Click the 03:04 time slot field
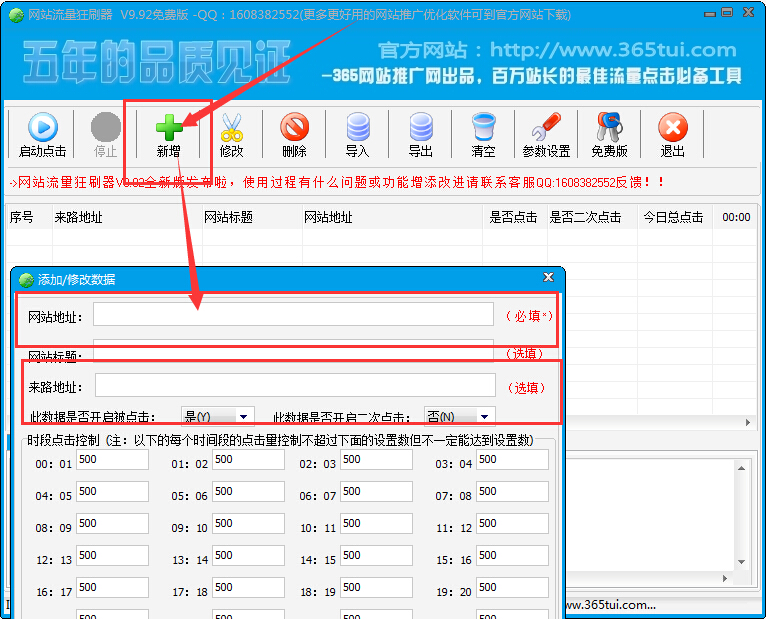 (x=512, y=460)
